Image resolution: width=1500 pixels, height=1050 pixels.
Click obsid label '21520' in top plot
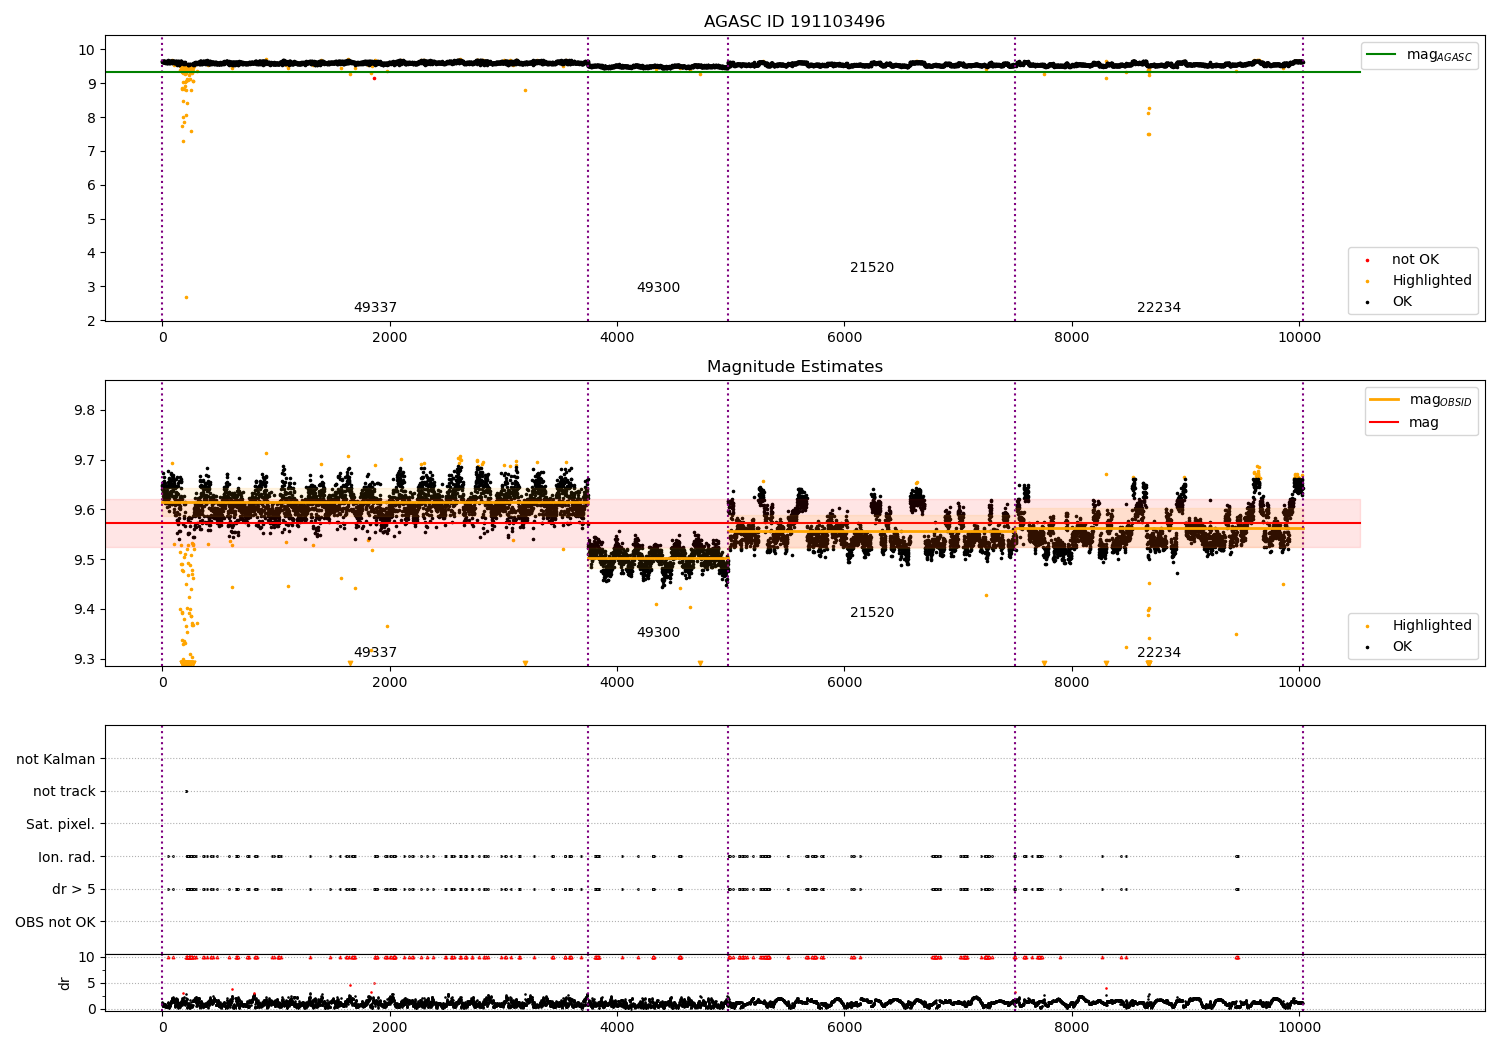[x=872, y=268]
